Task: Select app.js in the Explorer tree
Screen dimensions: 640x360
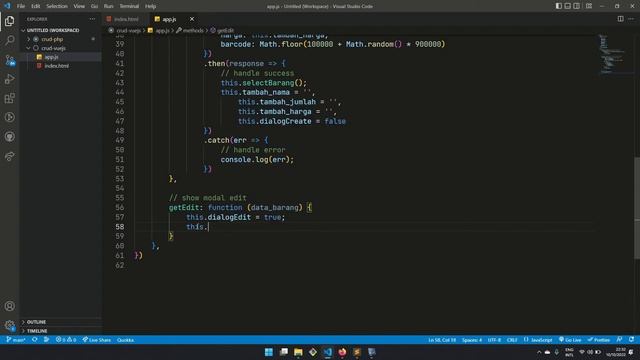Action: coord(60,57)
